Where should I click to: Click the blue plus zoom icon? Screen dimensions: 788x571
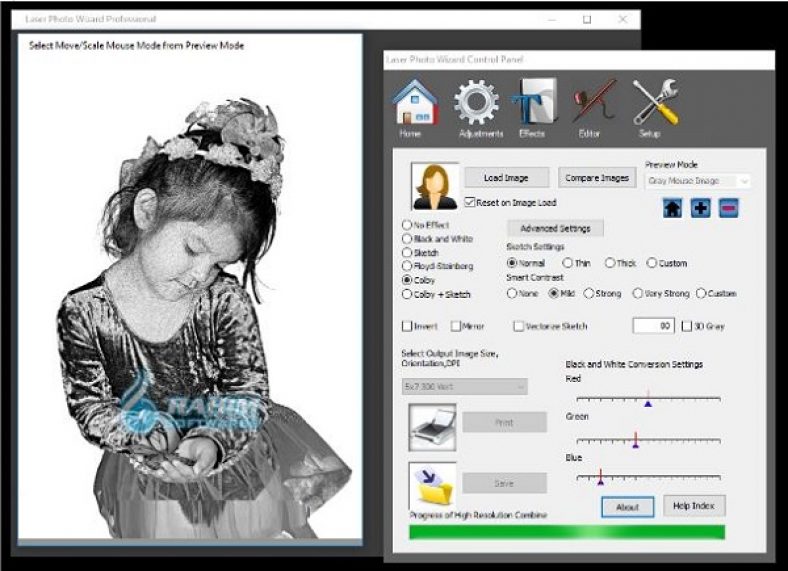tap(701, 208)
